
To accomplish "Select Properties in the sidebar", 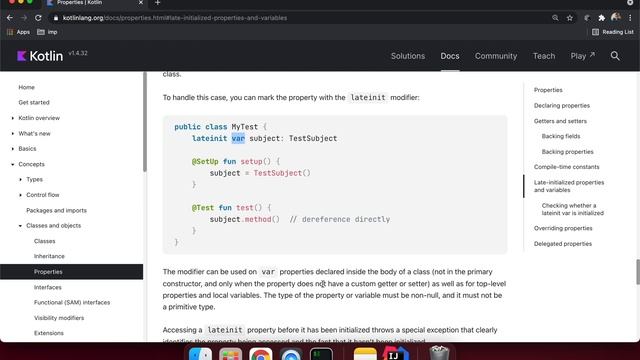I will pos(71,272).
